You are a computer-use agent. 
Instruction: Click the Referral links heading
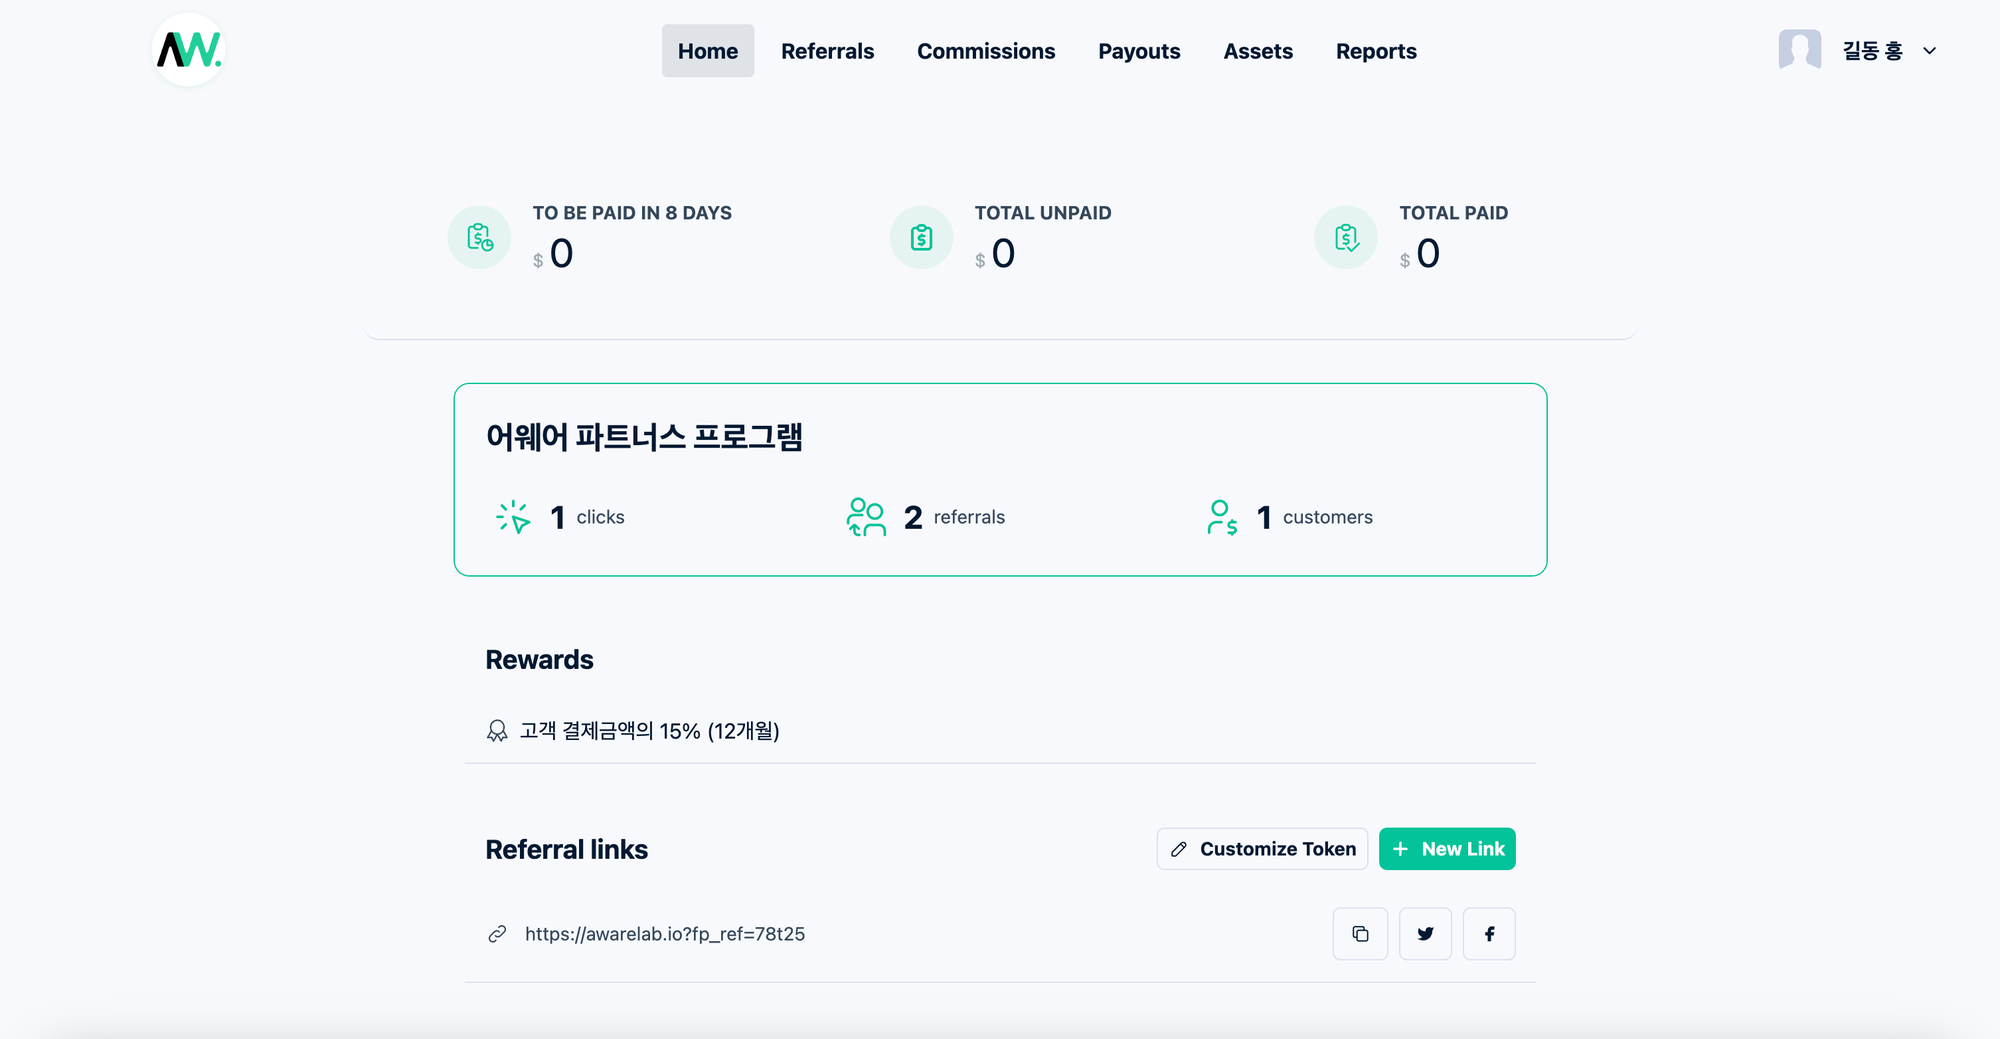[x=566, y=850]
